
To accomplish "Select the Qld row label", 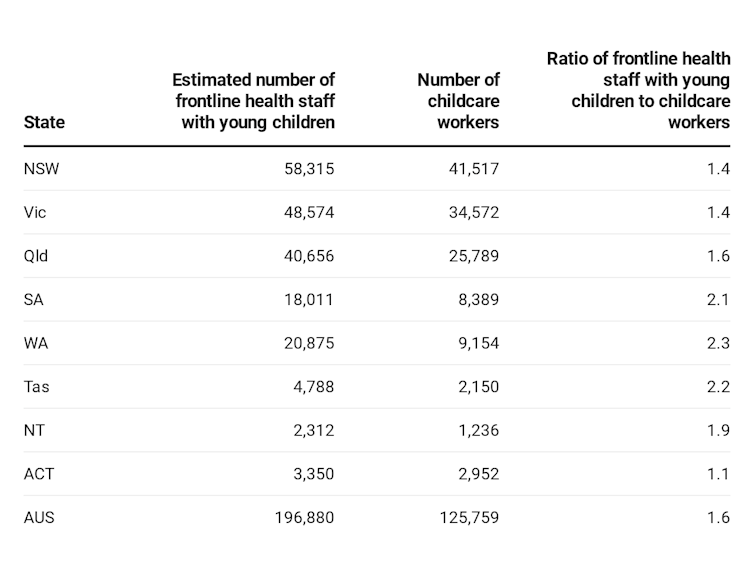I will 36,256.
